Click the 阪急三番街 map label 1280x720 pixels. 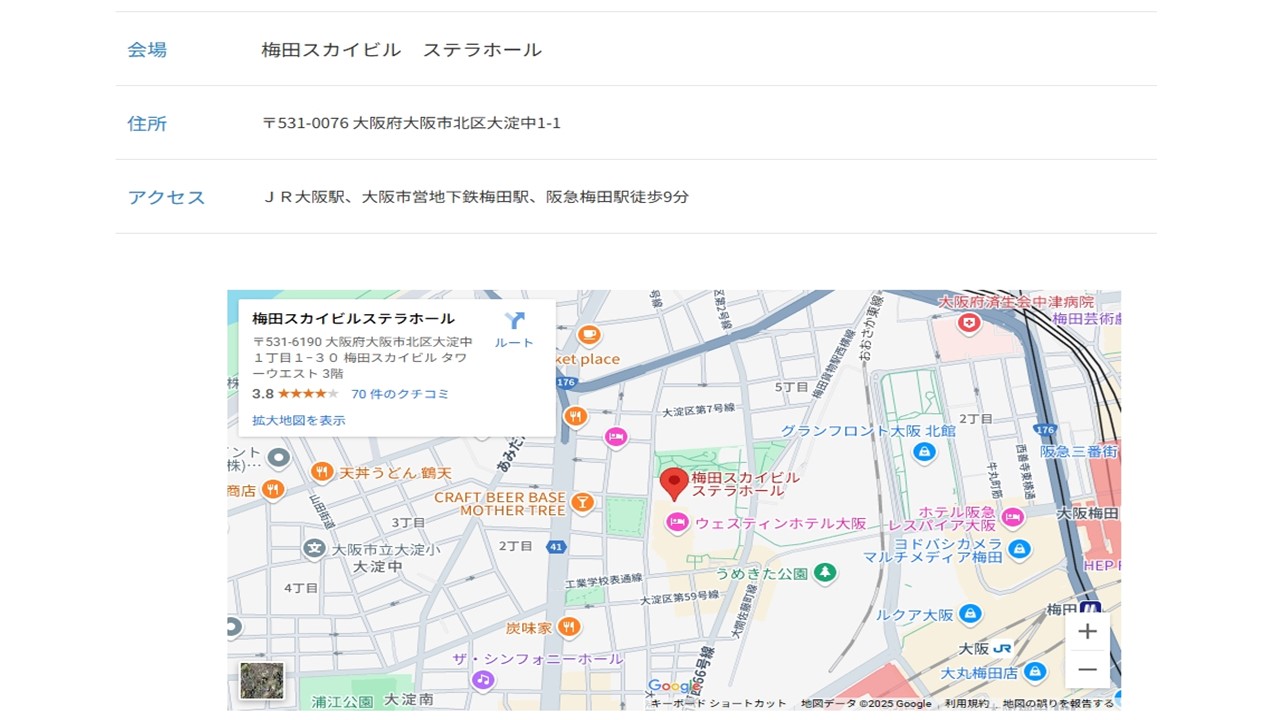1077,451
